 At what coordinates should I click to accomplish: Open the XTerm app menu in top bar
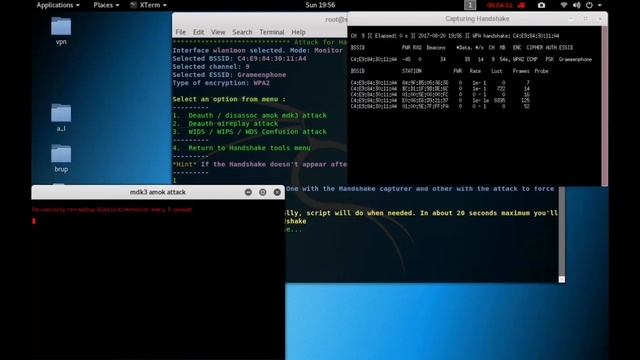[x=149, y=5]
